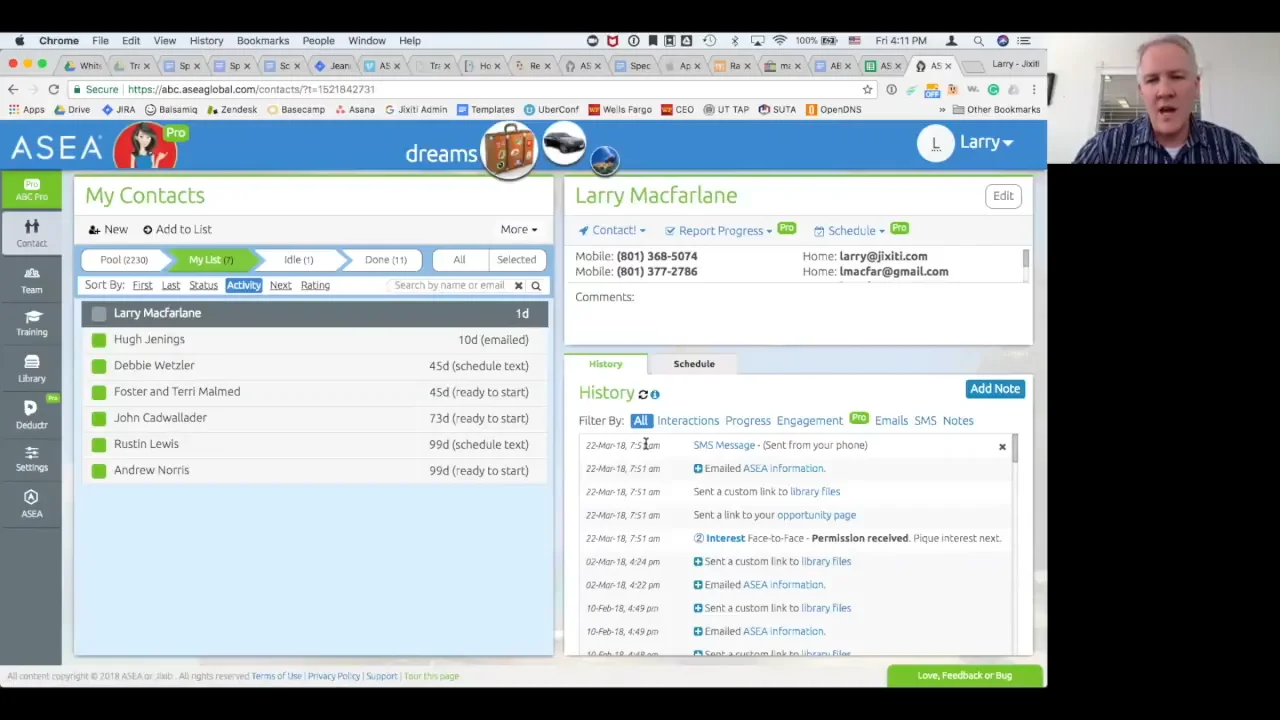
Task: Reload the page in Chrome
Action: pyautogui.click(x=53, y=89)
